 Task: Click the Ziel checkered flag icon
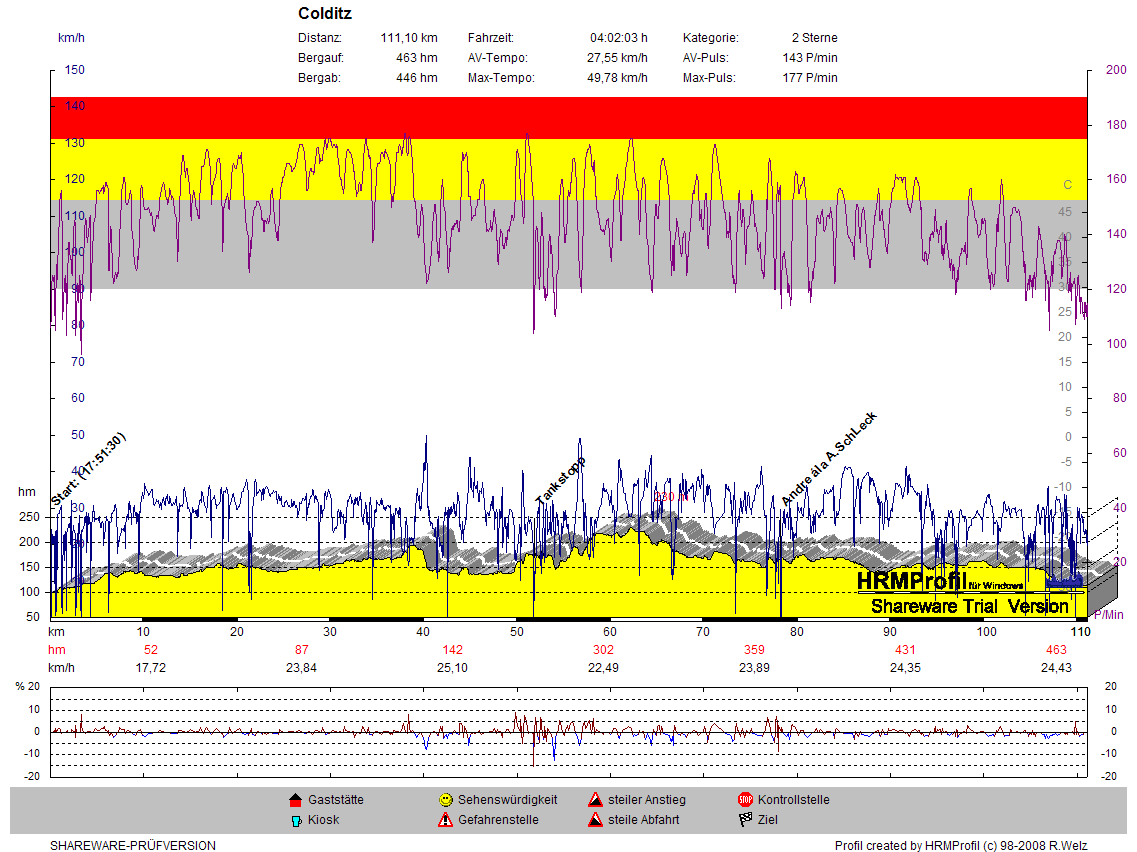click(745, 820)
